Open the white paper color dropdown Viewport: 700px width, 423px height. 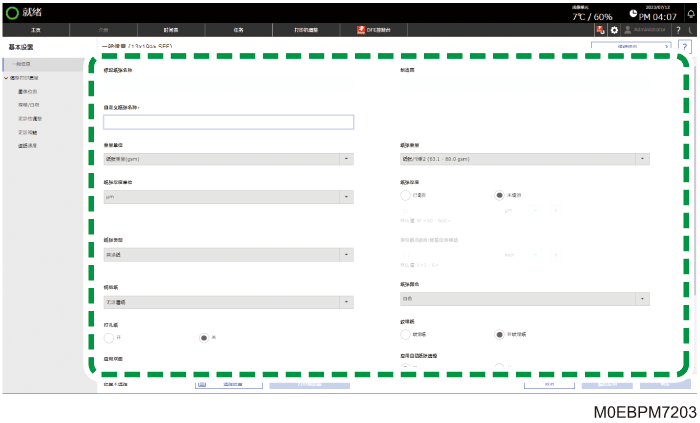point(525,299)
